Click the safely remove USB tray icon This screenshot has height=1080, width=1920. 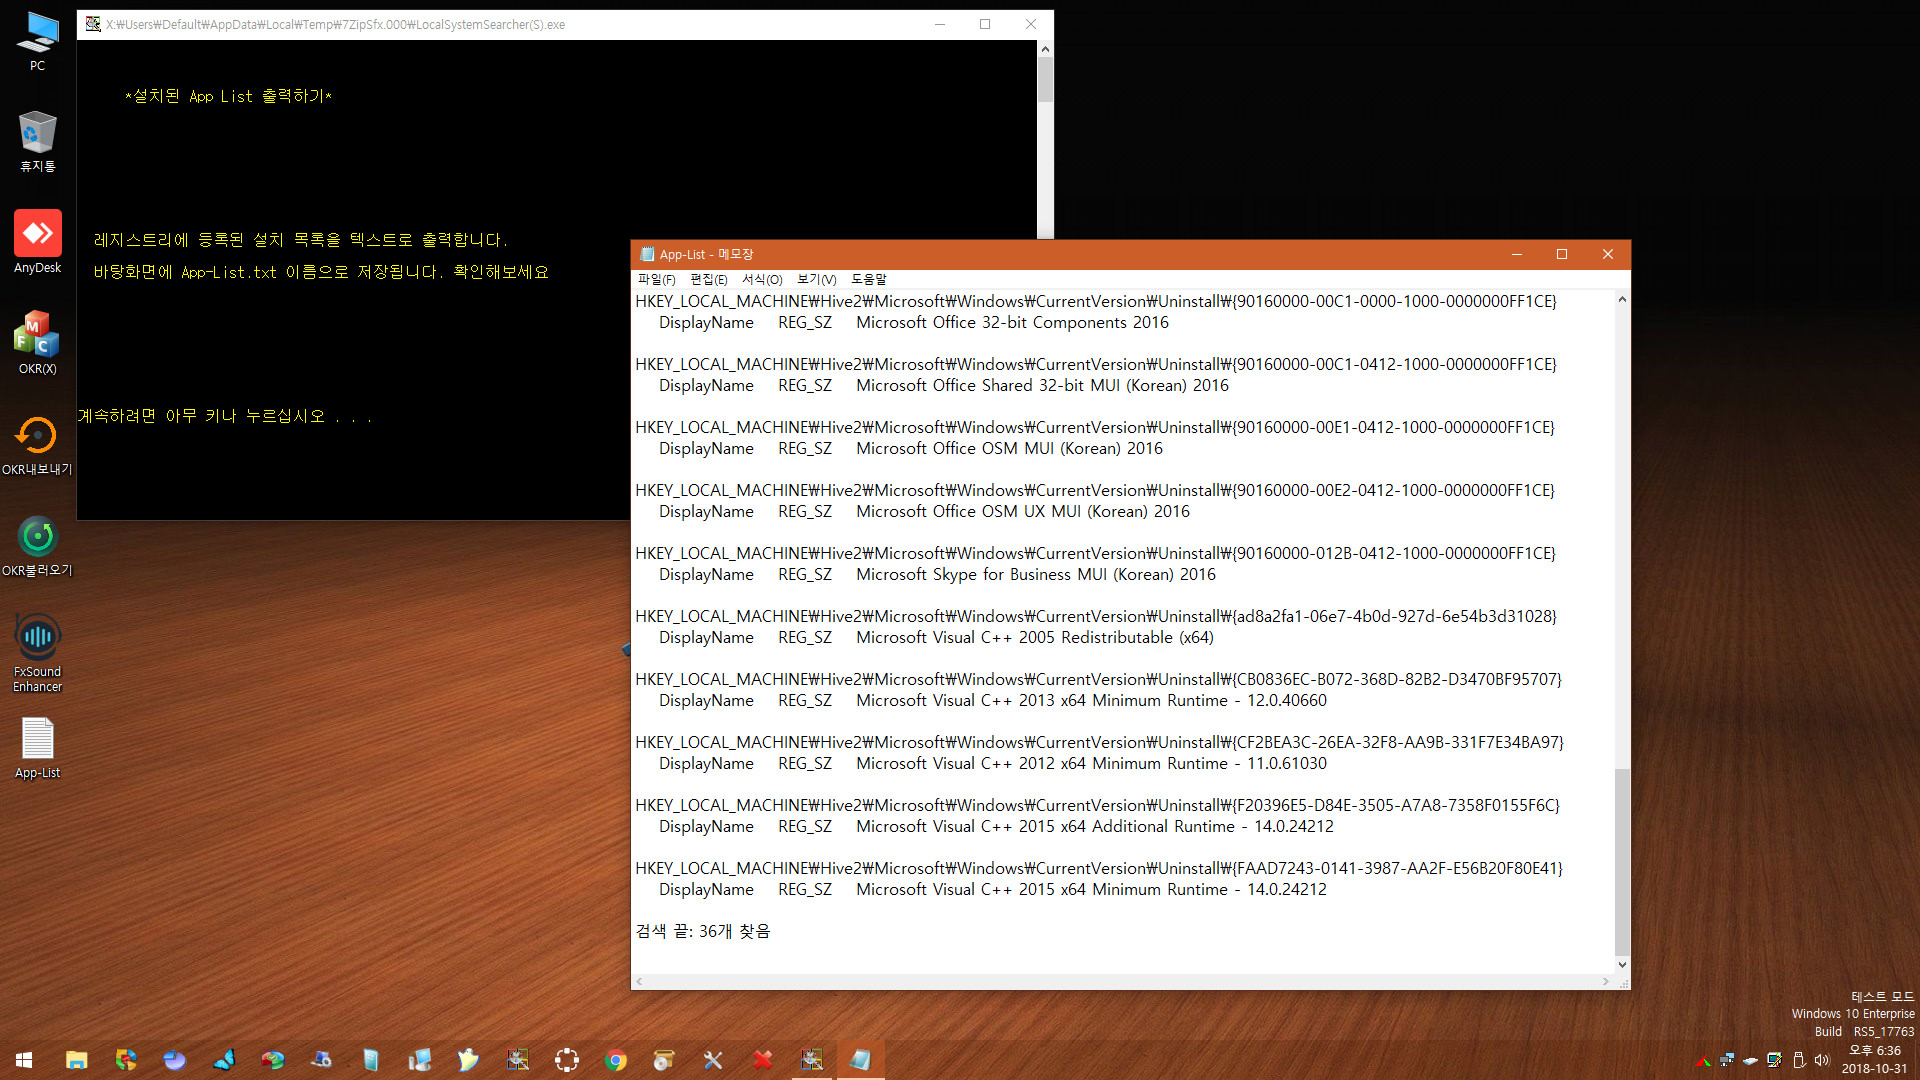pos(1799,1060)
